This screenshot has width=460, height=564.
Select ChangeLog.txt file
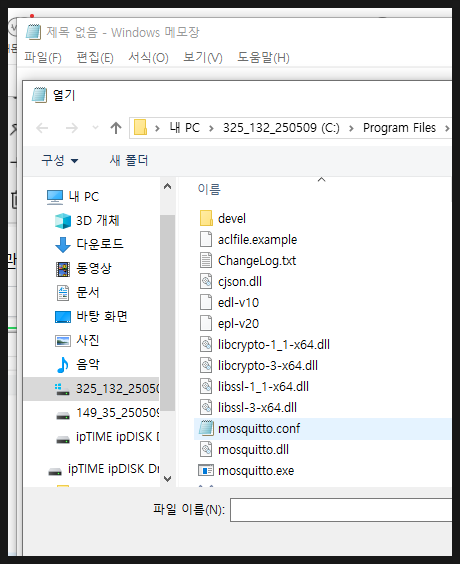257,260
